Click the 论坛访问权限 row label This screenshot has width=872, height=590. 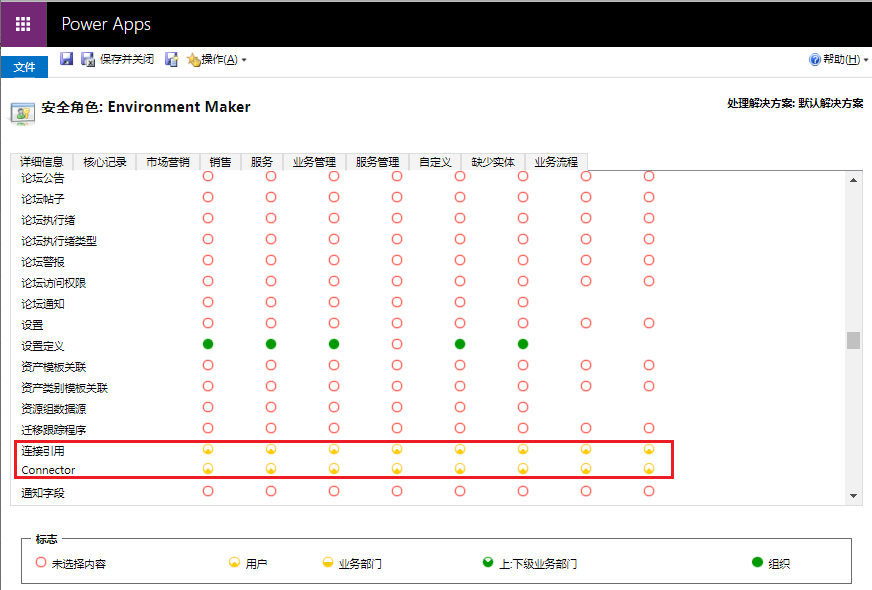tap(54, 283)
